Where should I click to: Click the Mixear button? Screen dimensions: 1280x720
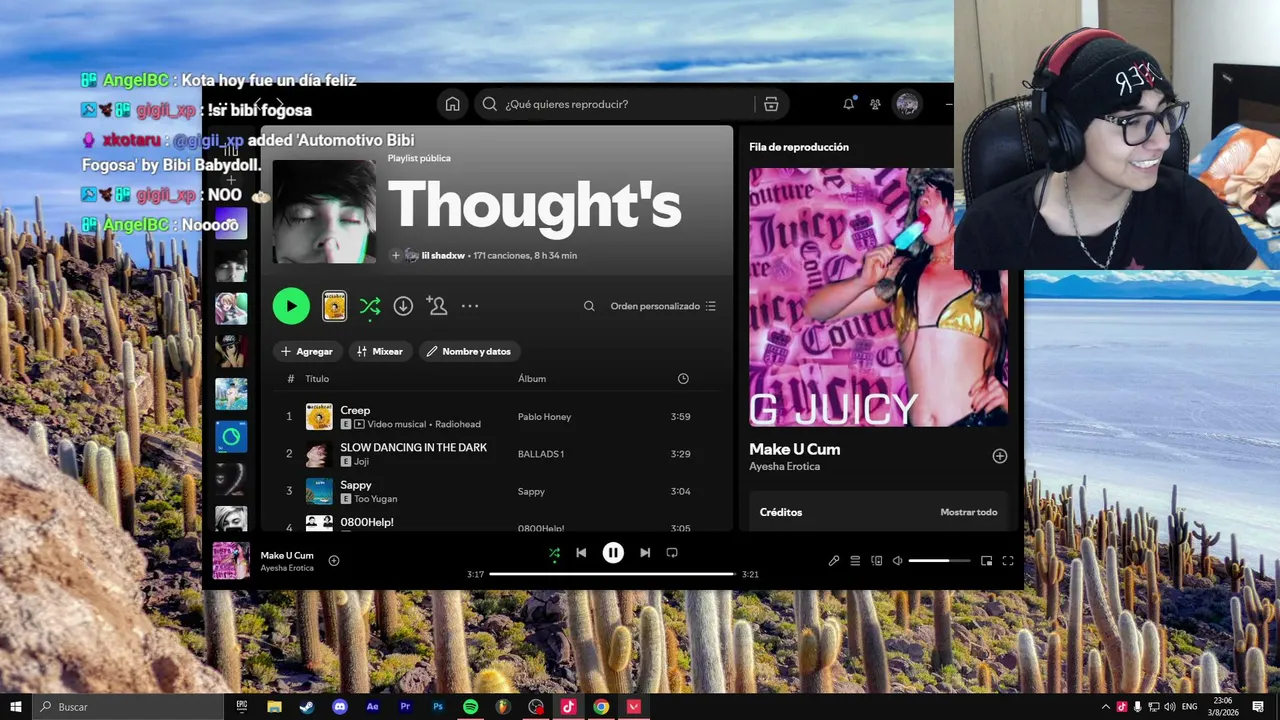(x=380, y=351)
